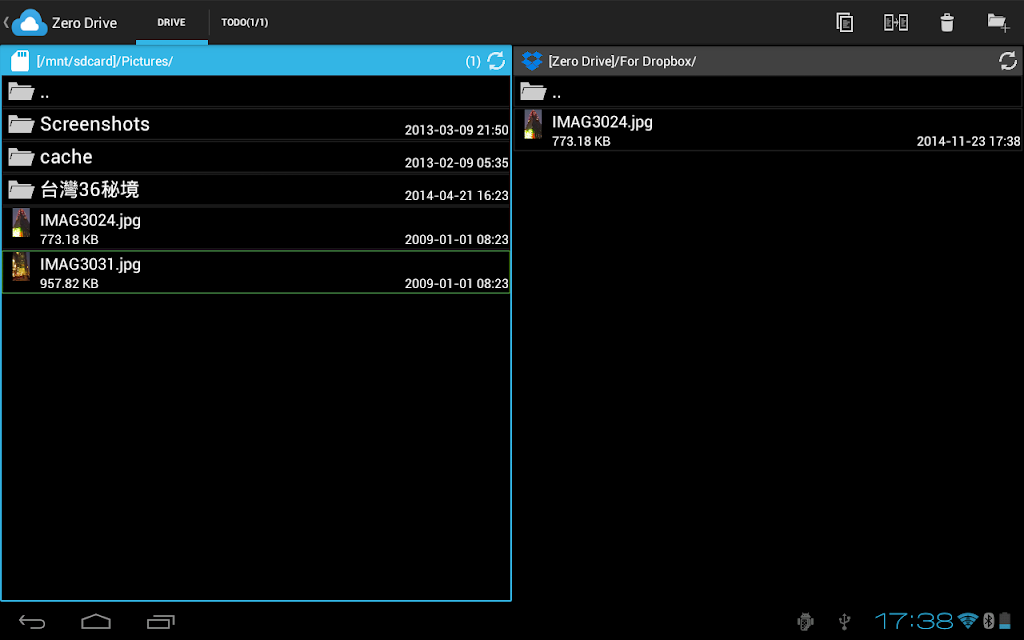Tap the trash delete icon
This screenshot has width=1024, height=640.
pos(946,23)
